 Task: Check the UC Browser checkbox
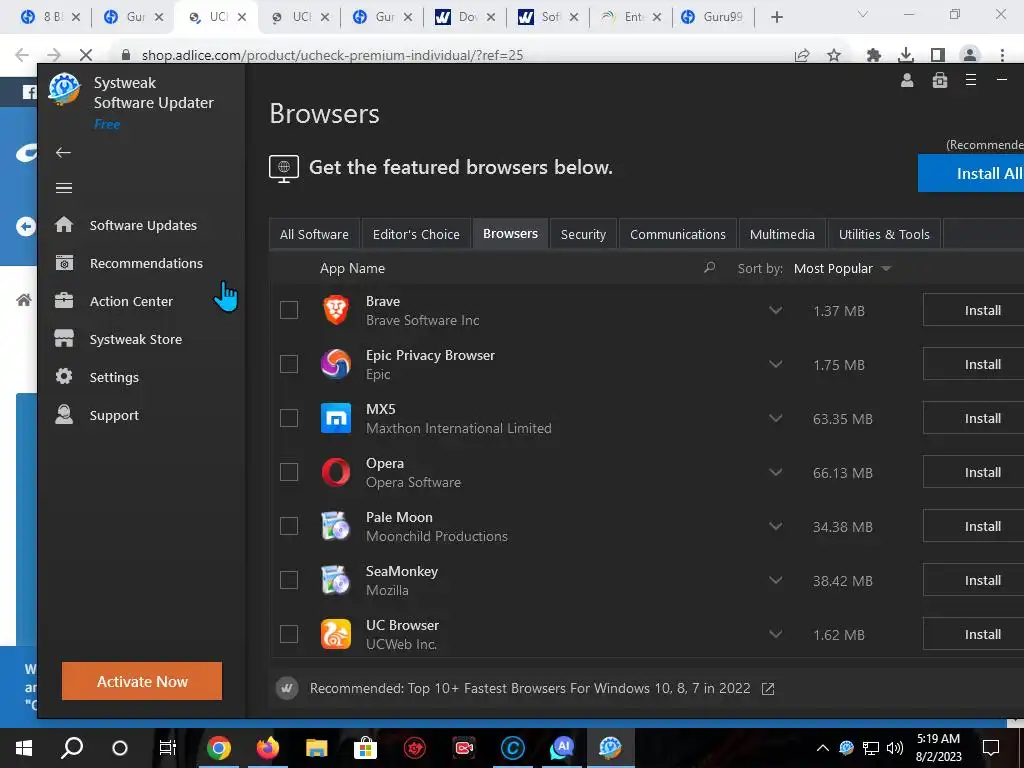(289, 634)
